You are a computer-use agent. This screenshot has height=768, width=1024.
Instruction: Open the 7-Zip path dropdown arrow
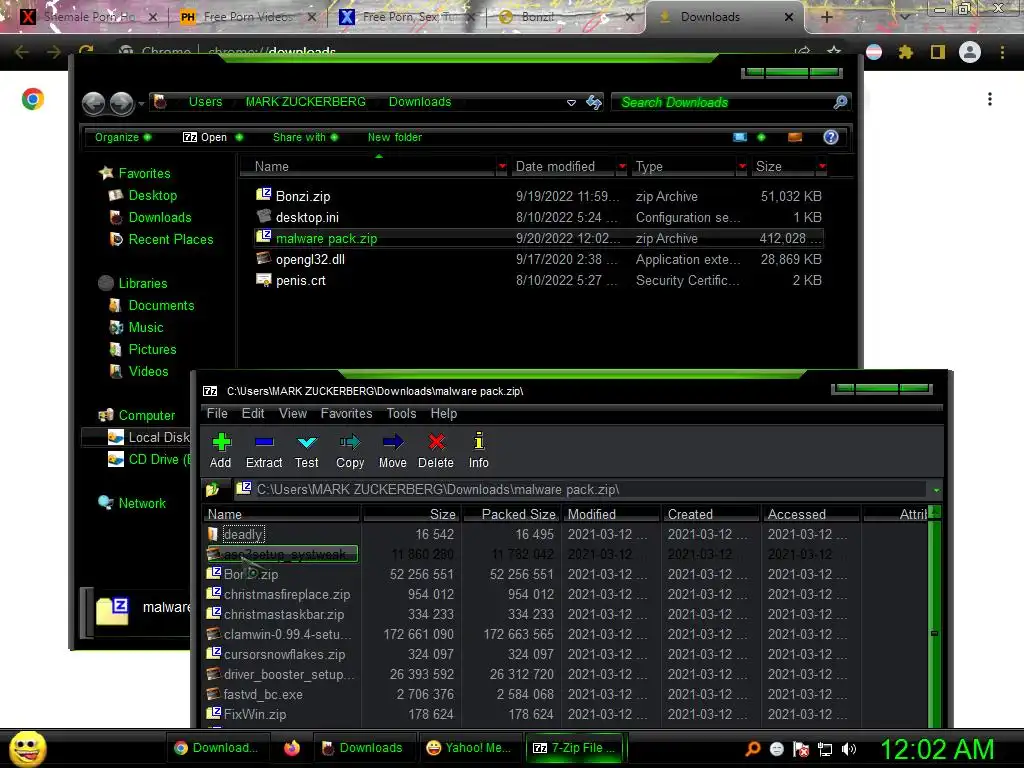coord(936,490)
